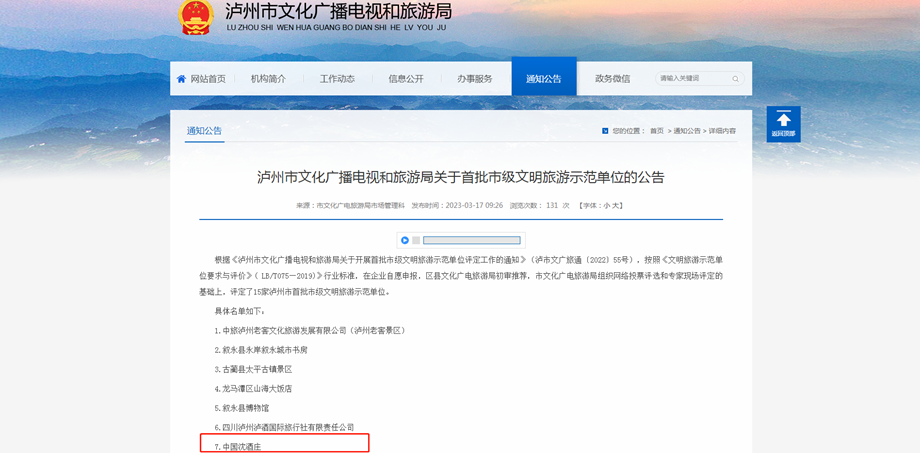Viewport: 920px width, 453px height.
Task: Click the publish time 2023-03-17 09:26
Action: [x=474, y=205]
